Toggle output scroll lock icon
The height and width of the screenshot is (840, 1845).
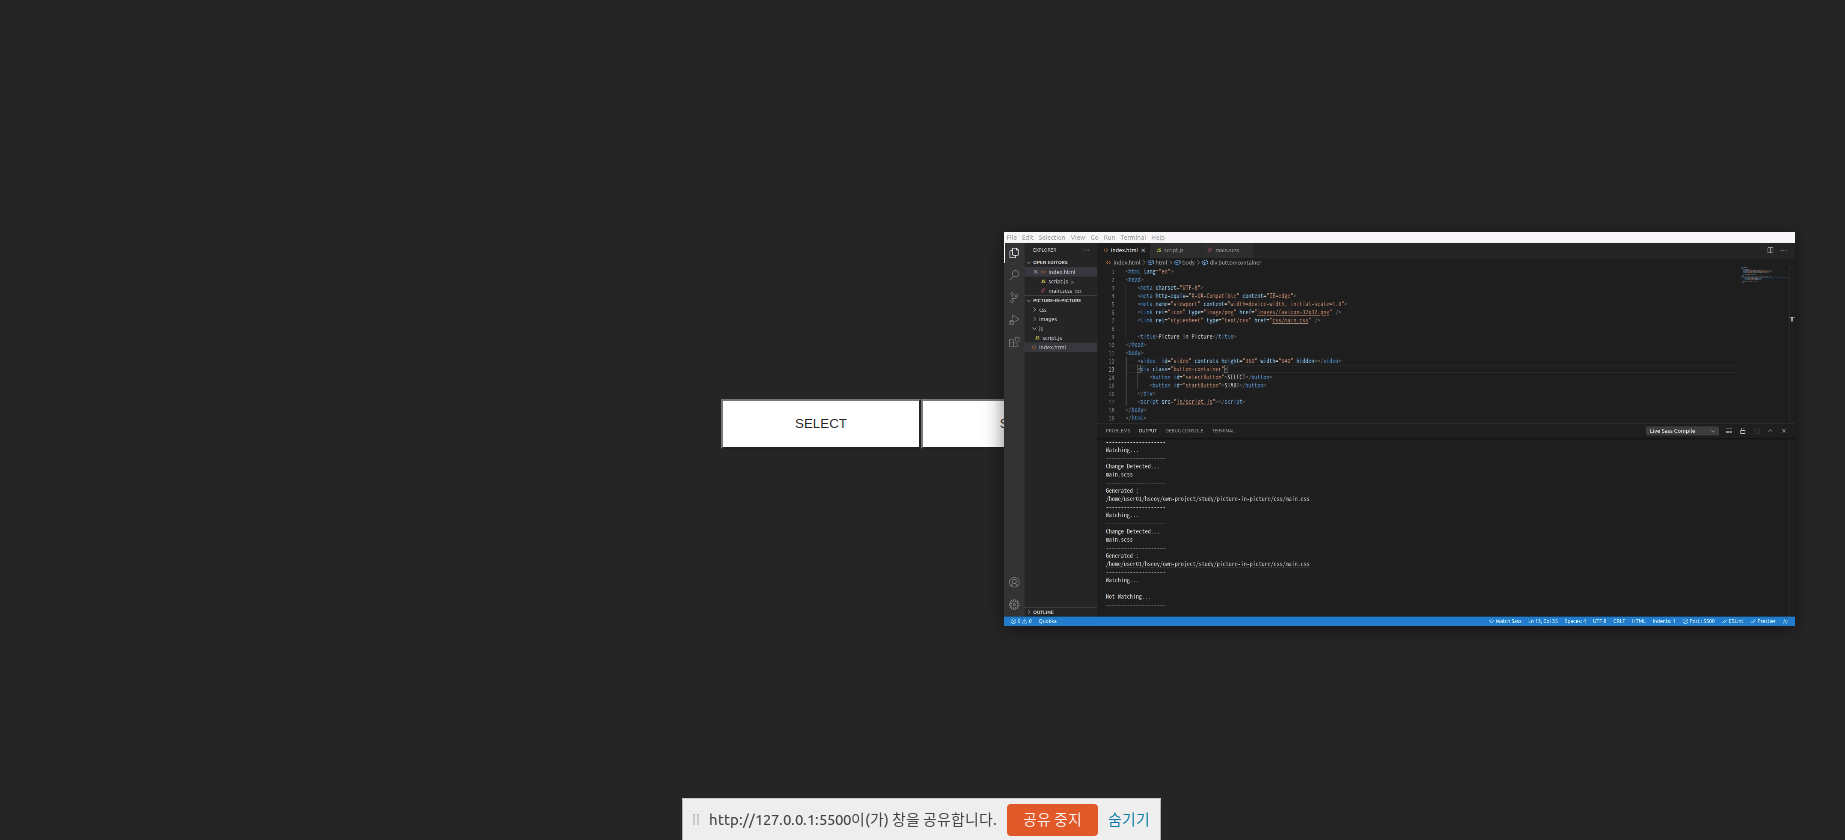coord(1743,431)
